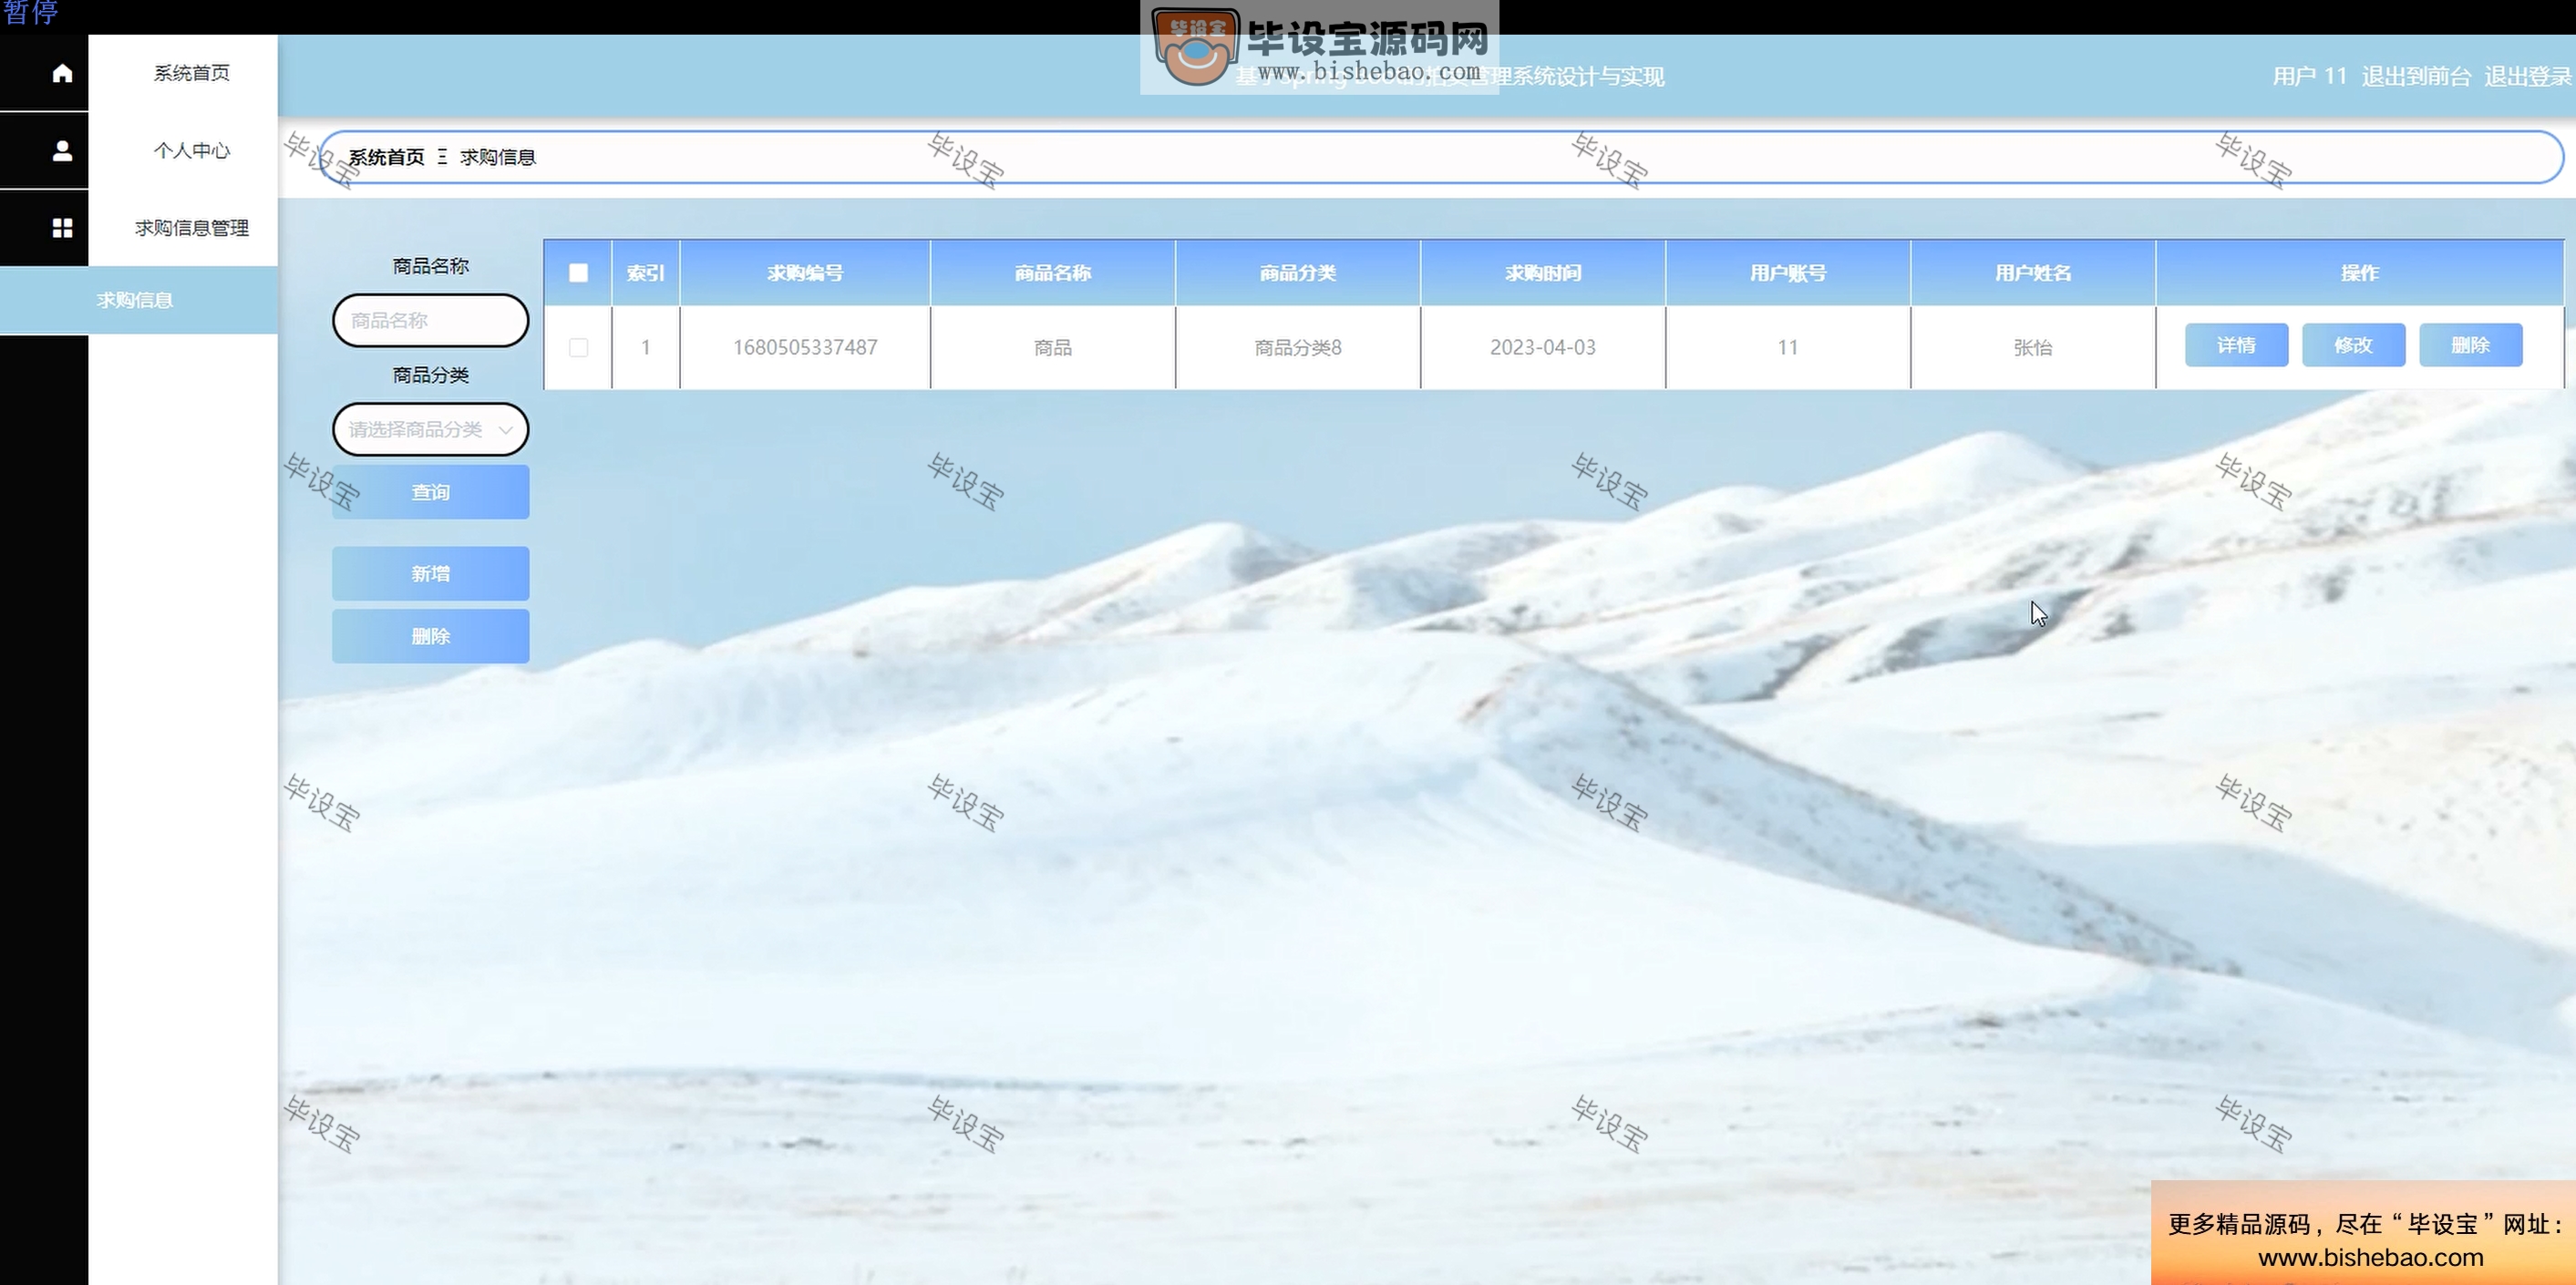This screenshot has width=2576, height=1285.
Task: Click cell 张怡
Action: pos(2033,347)
